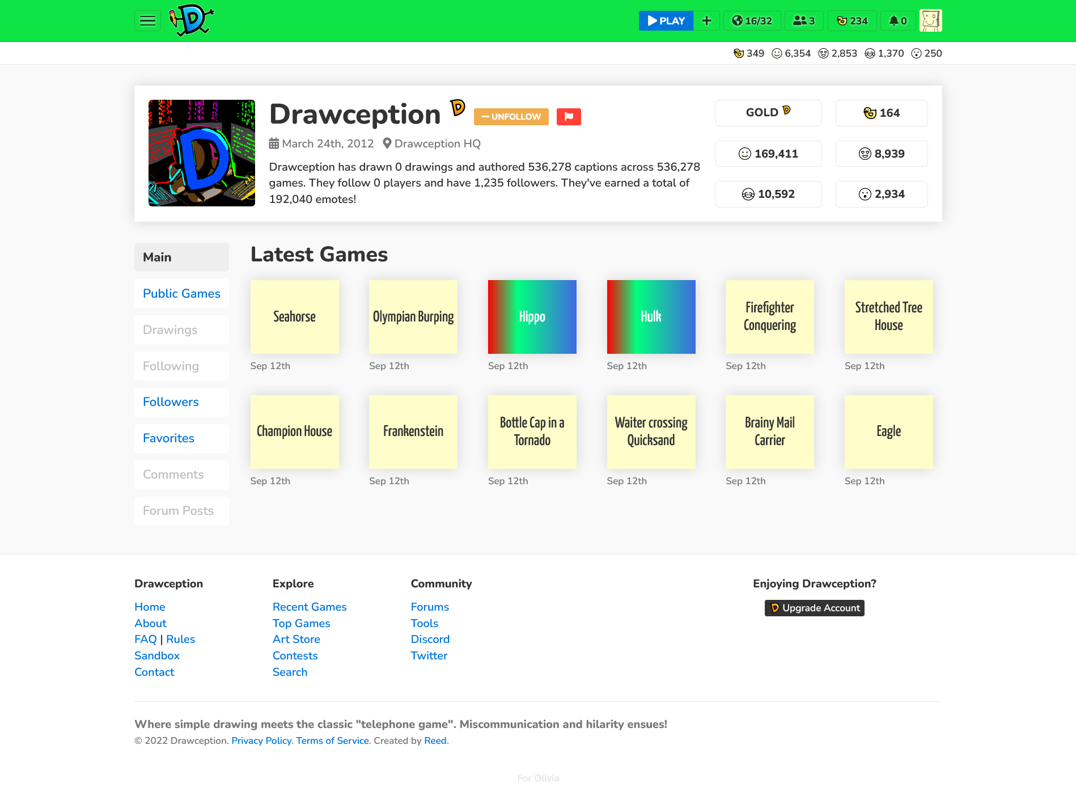Open the friends list icon showing 3
1076x800 pixels.
pos(804,20)
